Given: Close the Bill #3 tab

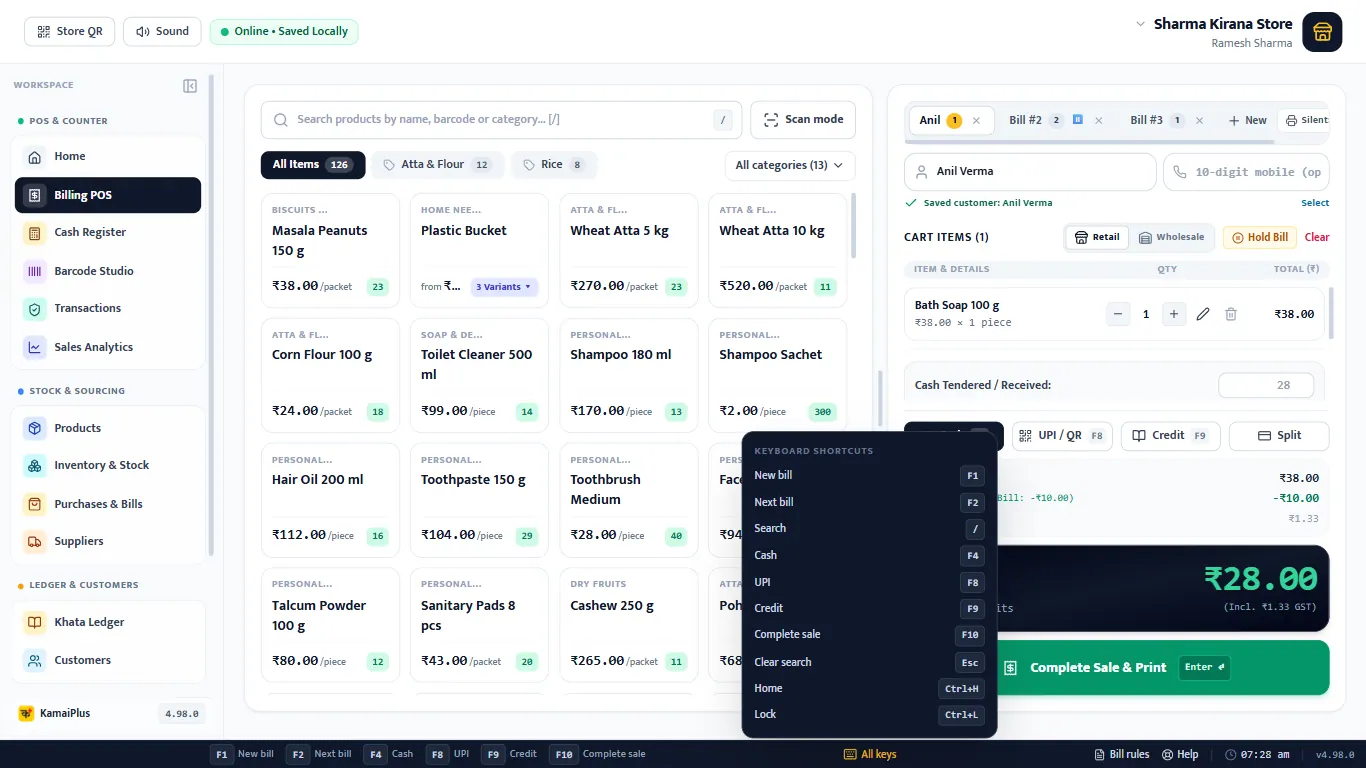Looking at the screenshot, I should point(1199,120).
